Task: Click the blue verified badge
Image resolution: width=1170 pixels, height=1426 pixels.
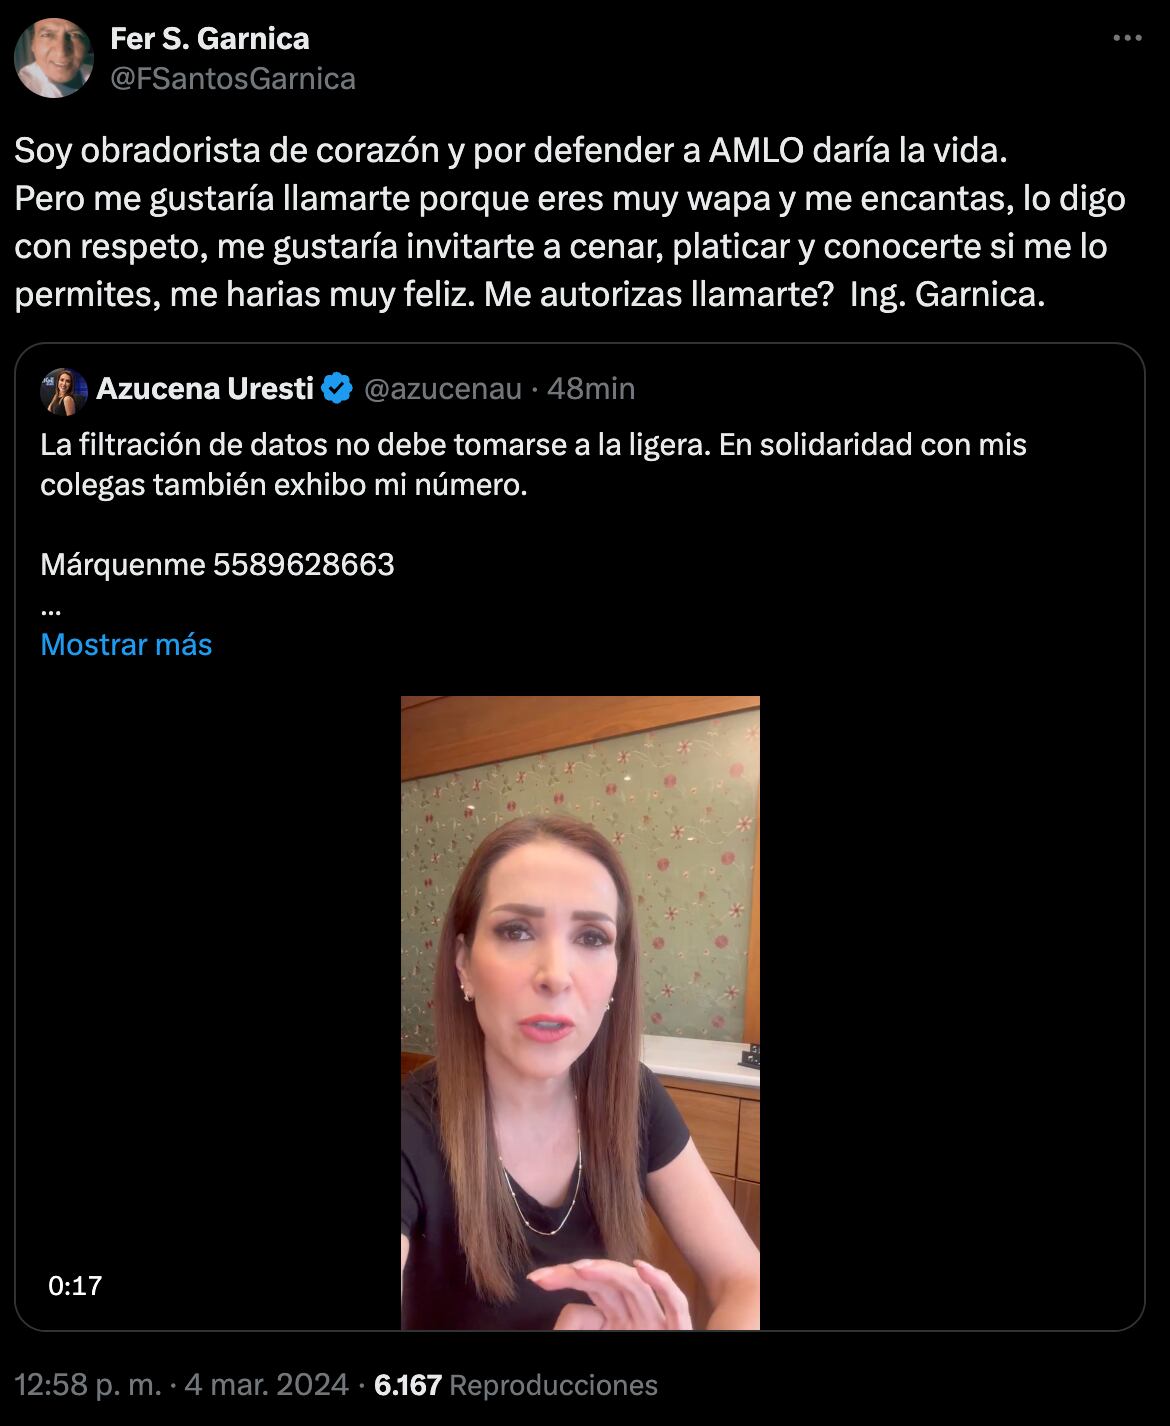Action: (337, 388)
